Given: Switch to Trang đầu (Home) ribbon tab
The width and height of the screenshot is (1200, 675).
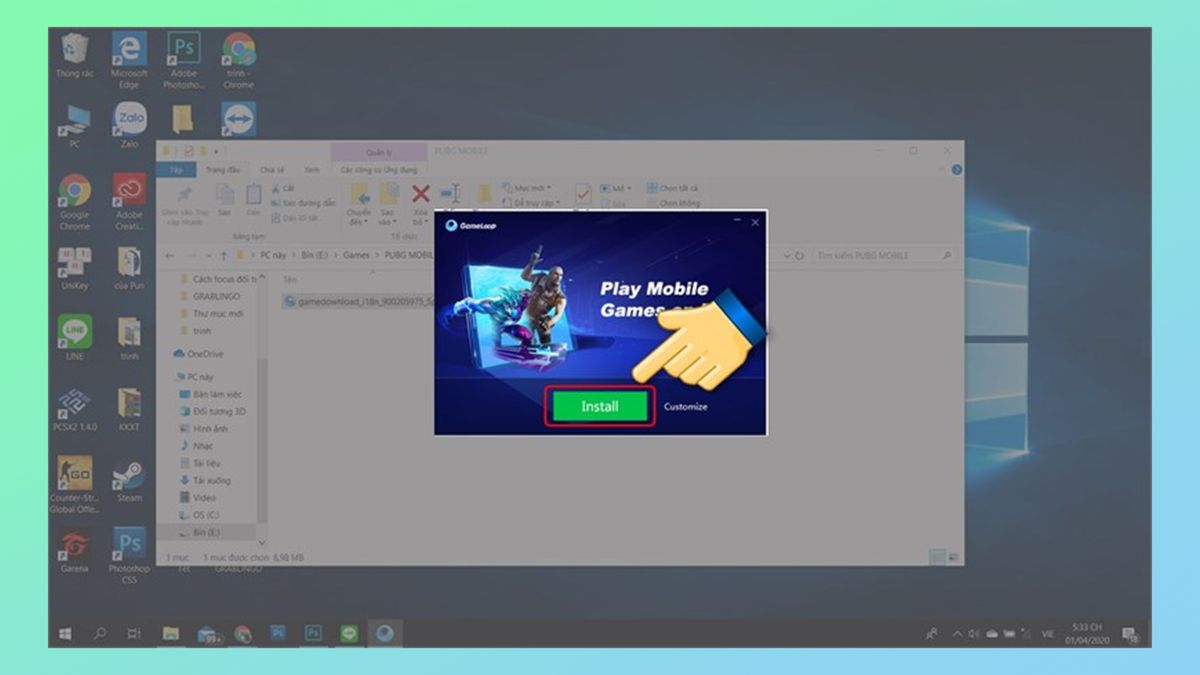Looking at the screenshot, I should [x=224, y=170].
